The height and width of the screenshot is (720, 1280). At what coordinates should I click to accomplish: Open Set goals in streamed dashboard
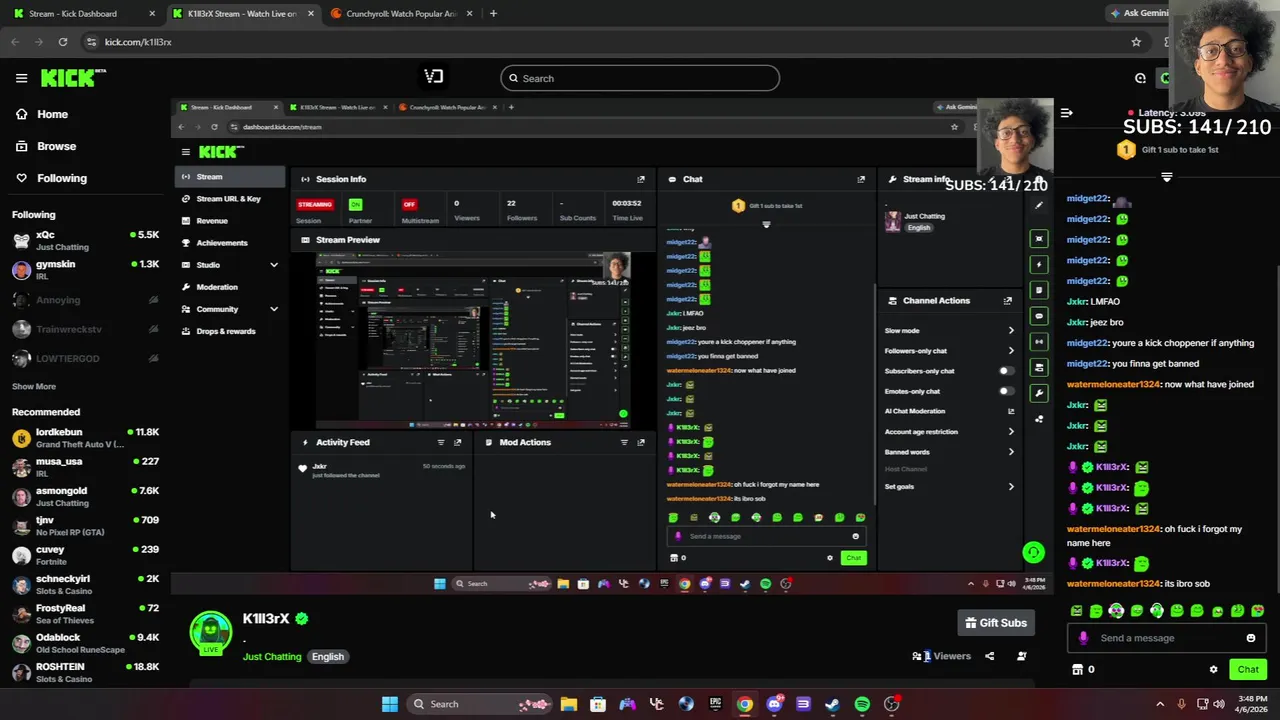tap(950, 487)
